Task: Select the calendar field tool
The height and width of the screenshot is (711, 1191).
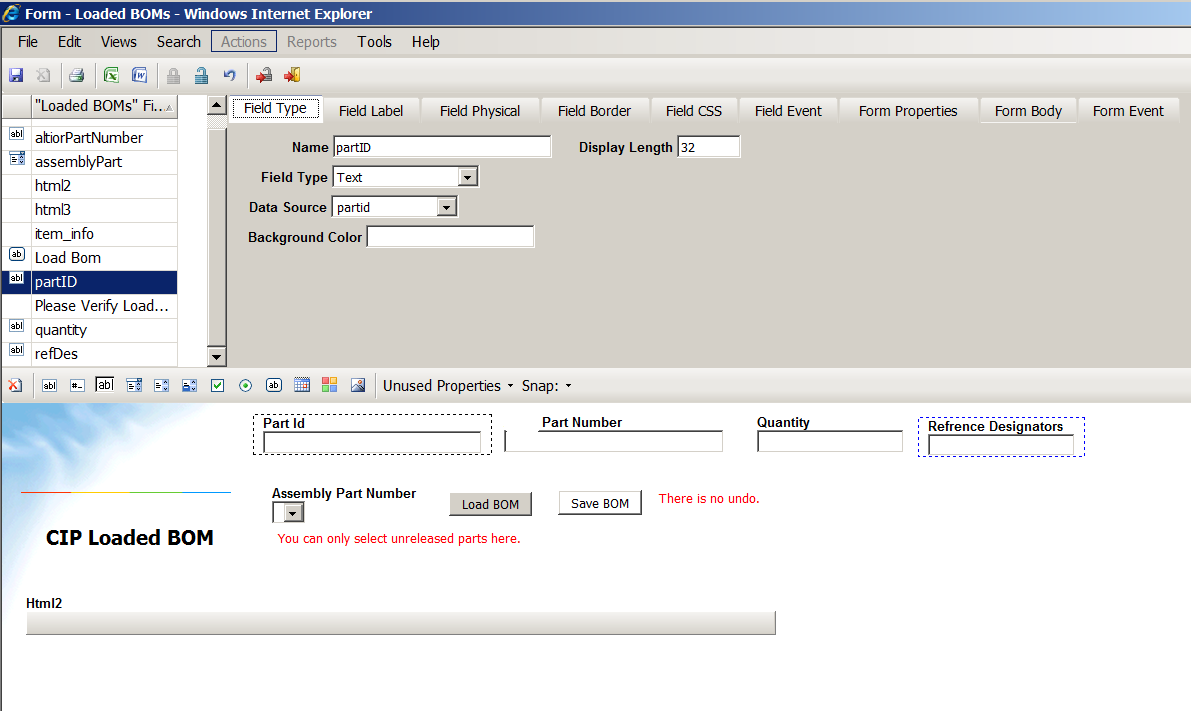Action: click(302, 385)
